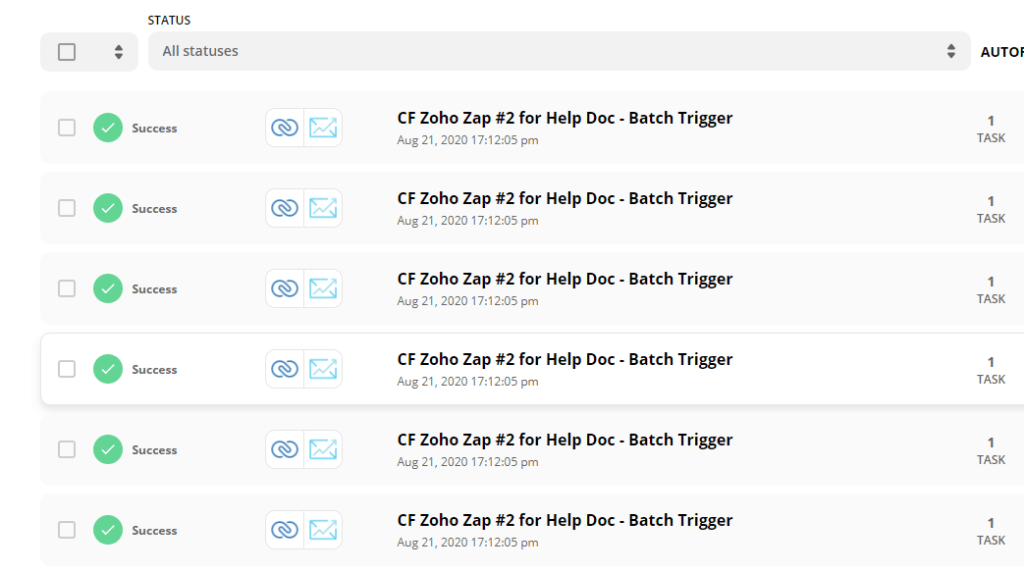Open fifth row's CF Zoho Zap title
Screen dimensions: 1024x572
coord(565,440)
